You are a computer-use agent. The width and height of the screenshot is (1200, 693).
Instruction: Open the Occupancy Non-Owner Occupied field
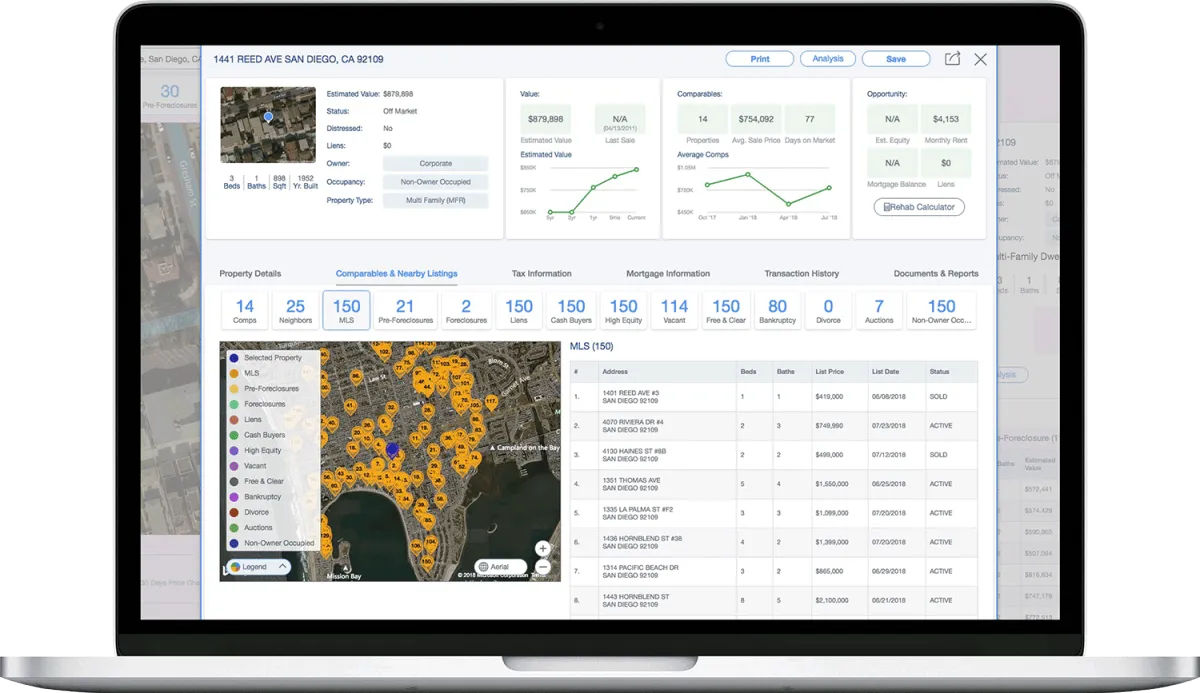[435, 182]
